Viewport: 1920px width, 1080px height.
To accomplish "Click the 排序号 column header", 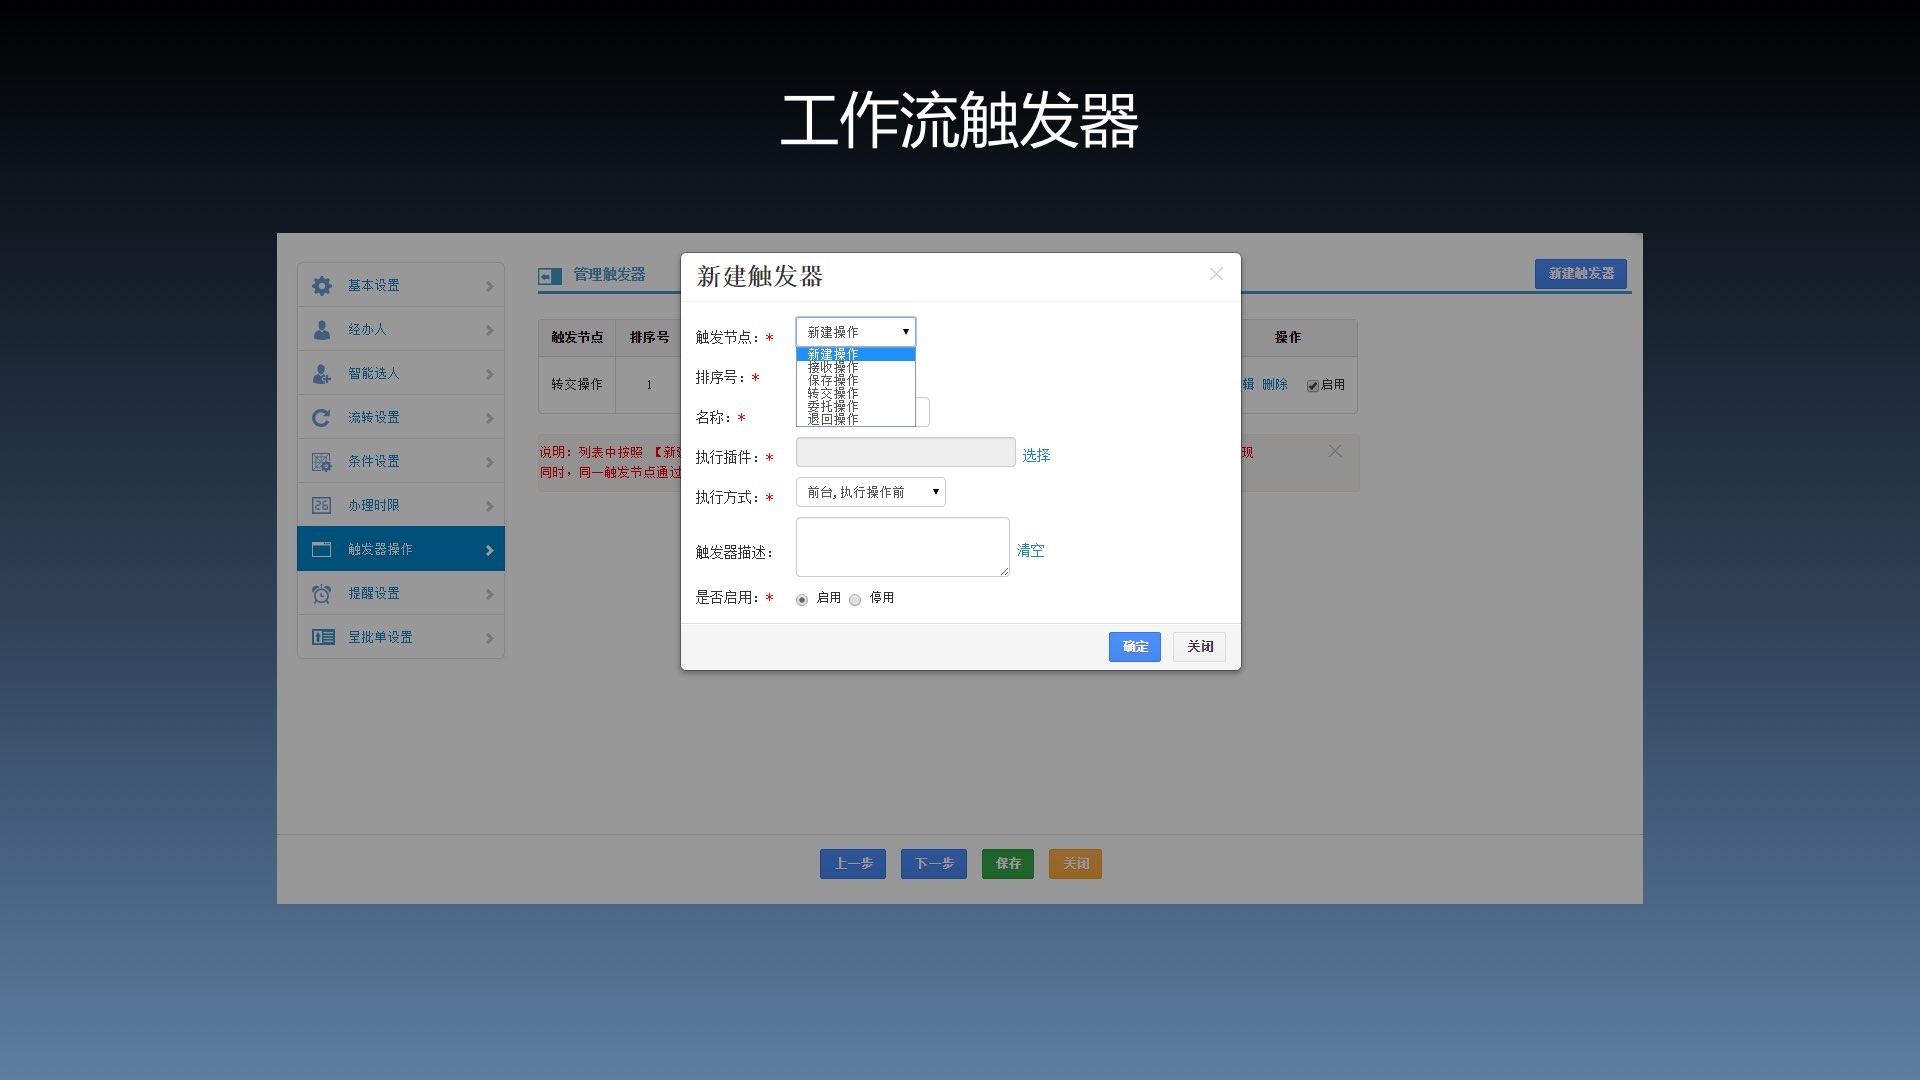I will coord(650,338).
